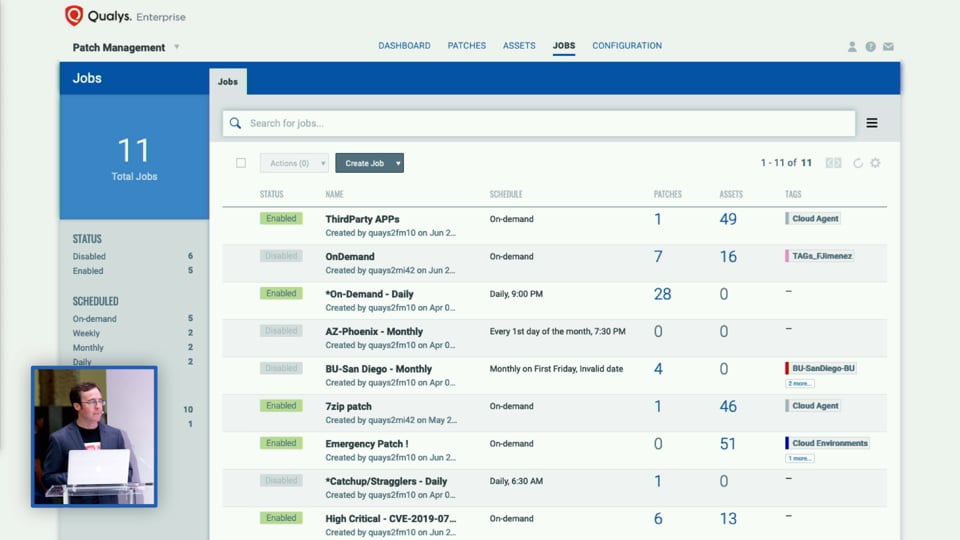Screen dimensions: 960x540
Task: Filter by Weekly schedule
Action: [86, 333]
